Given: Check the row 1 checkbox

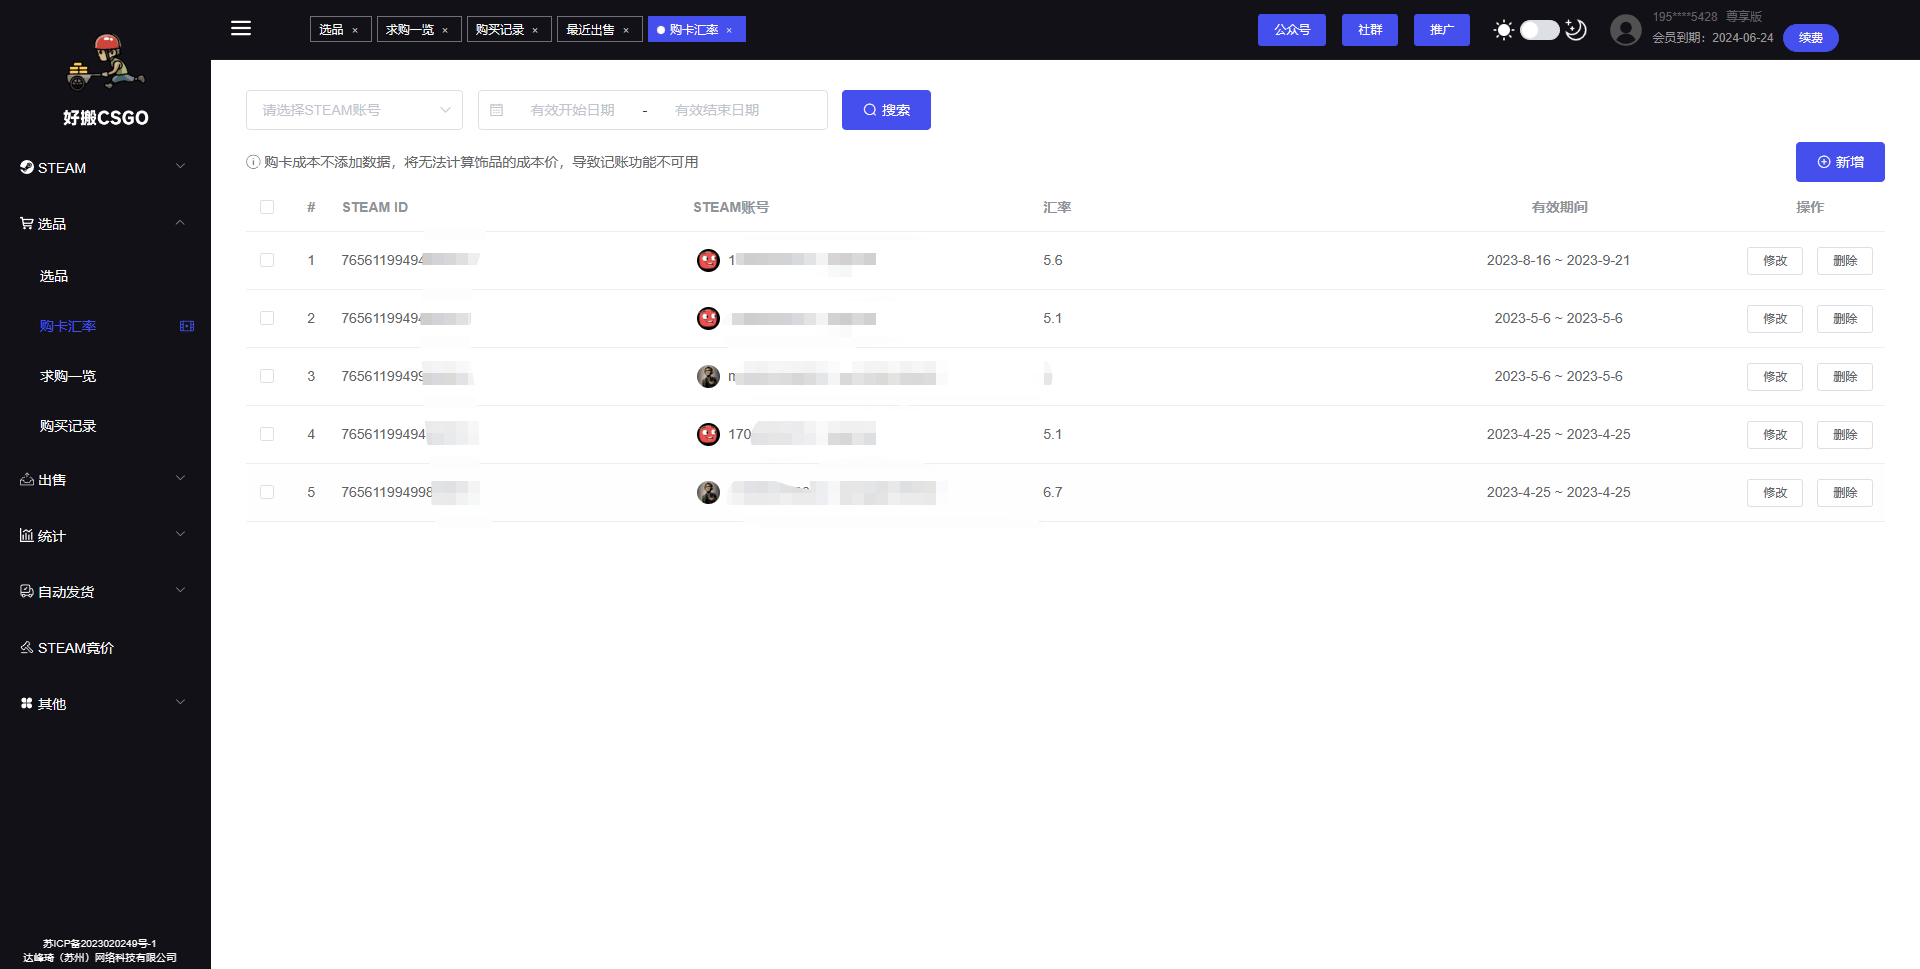Looking at the screenshot, I should (x=267, y=260).
